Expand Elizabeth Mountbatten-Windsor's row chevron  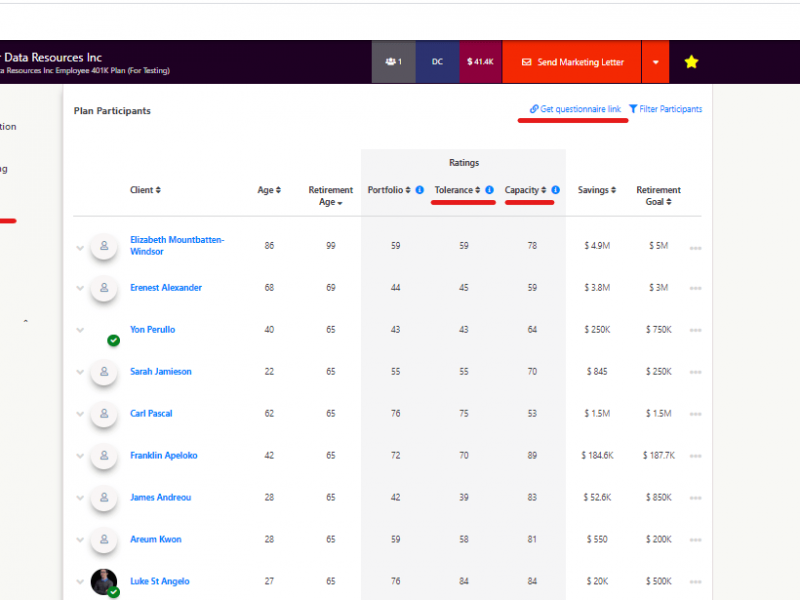pos(80,246)
